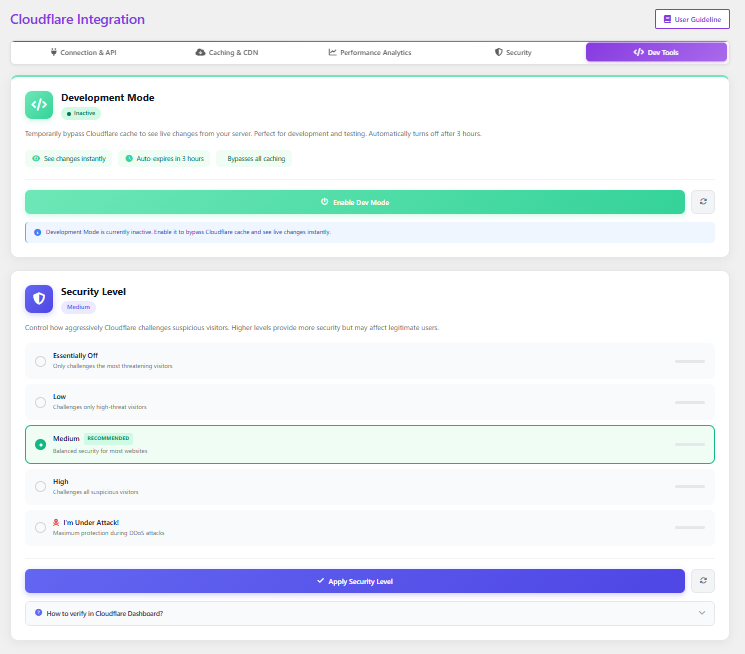The height and width of the screenshot is (654, 745).
Task: Select the High security radio option
Action: [40, 486]
